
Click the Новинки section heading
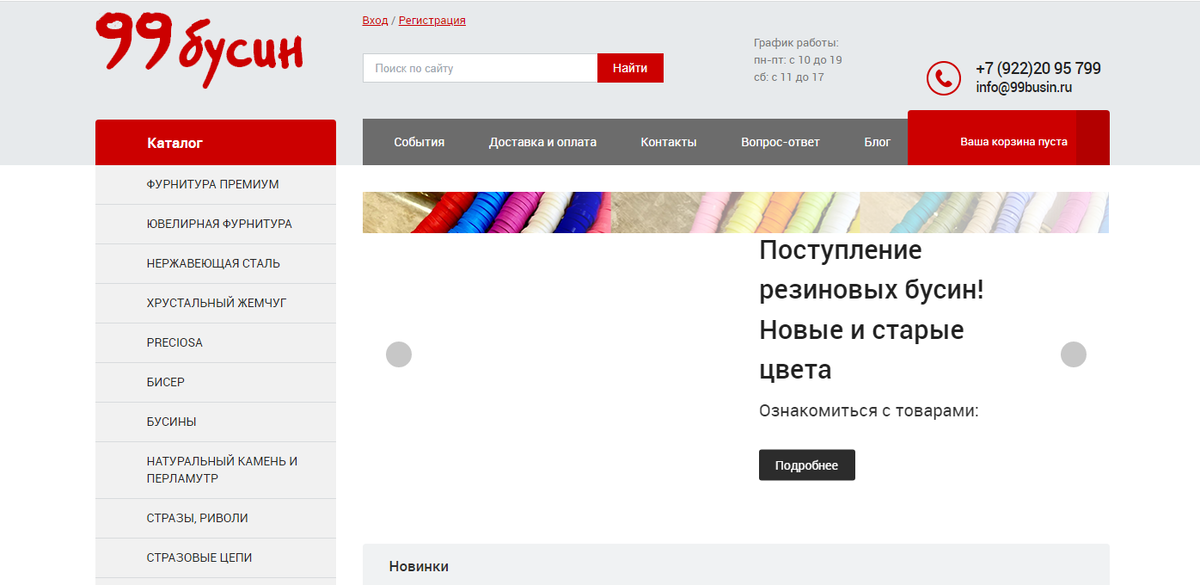(x=419, y=566)
